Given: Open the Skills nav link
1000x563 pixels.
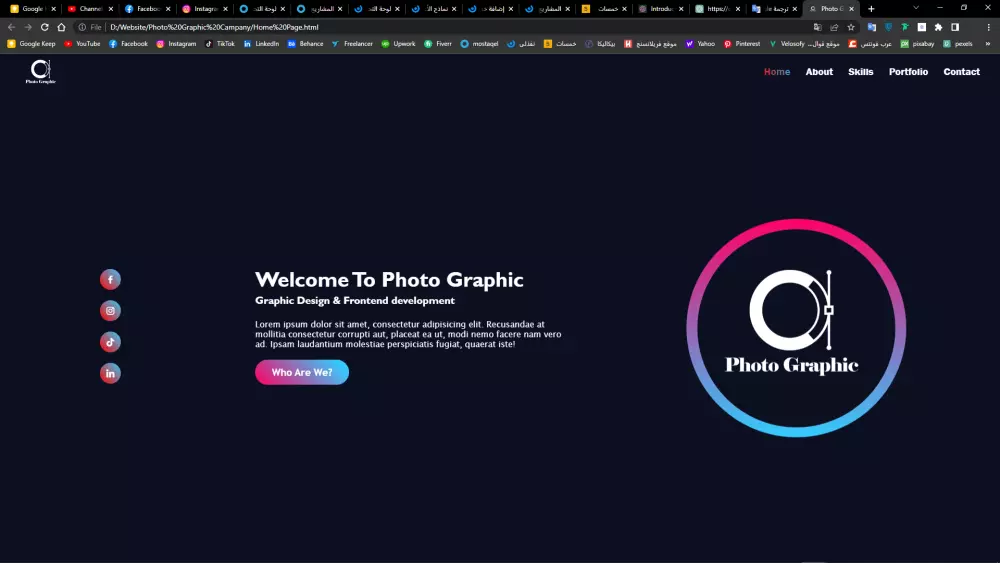Looking at the screenshot, I should (860, 72).
